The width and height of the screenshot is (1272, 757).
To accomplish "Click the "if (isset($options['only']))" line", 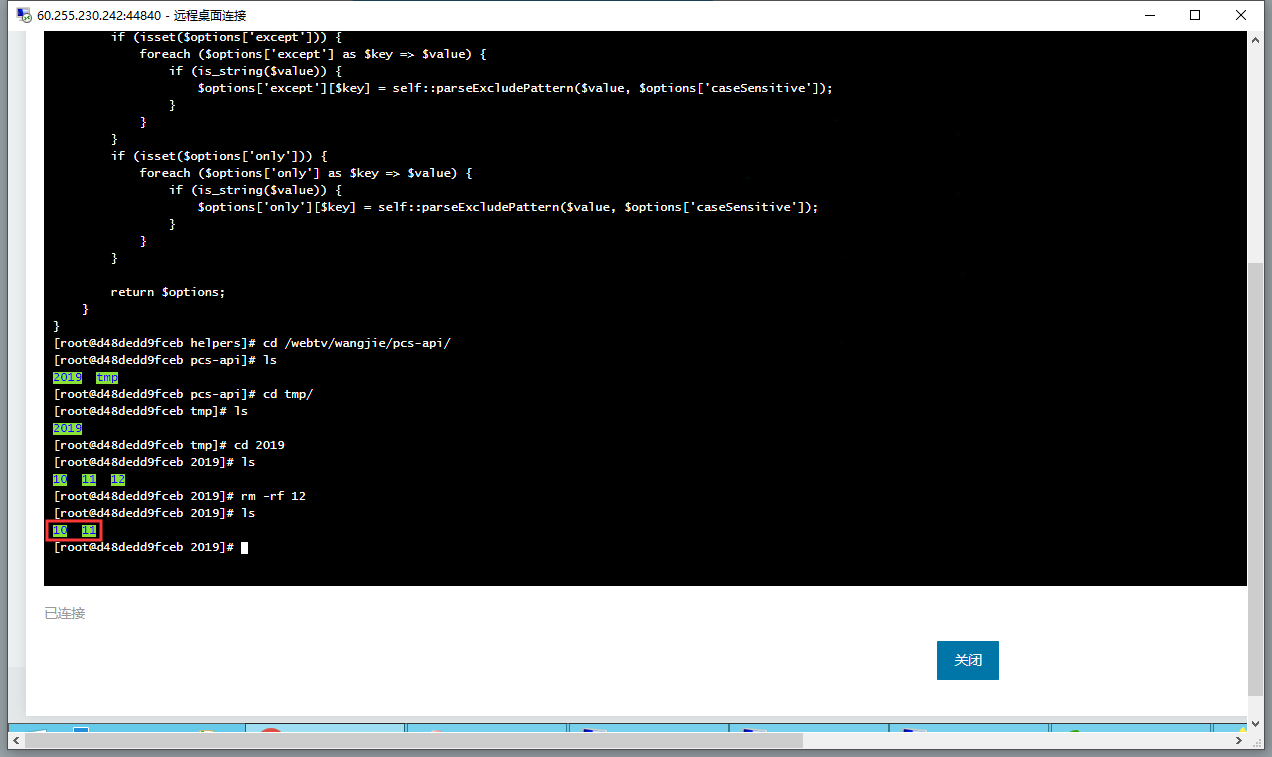I will pos(219,156).
